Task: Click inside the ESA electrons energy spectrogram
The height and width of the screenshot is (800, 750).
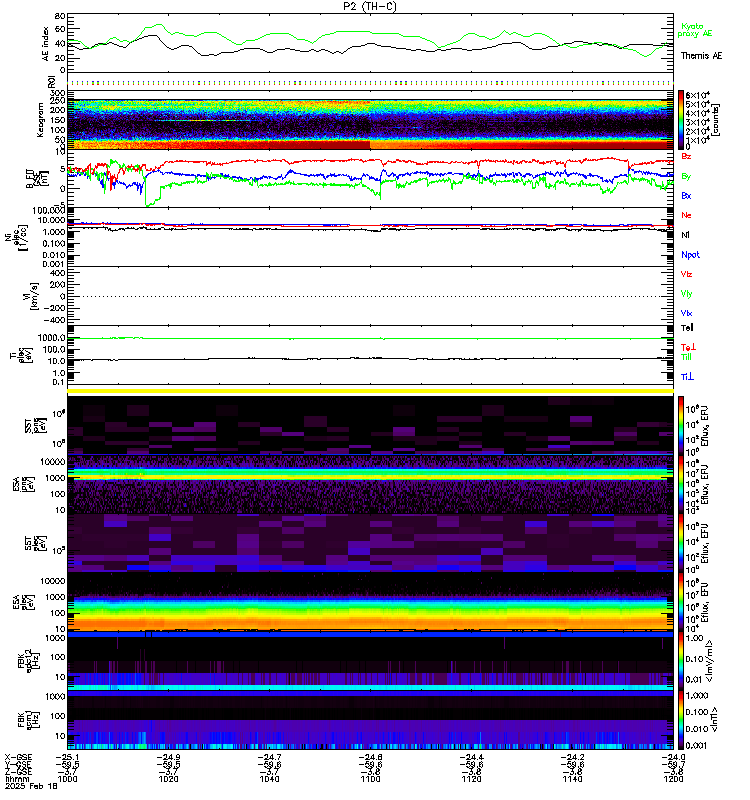Action: (370, 602)
